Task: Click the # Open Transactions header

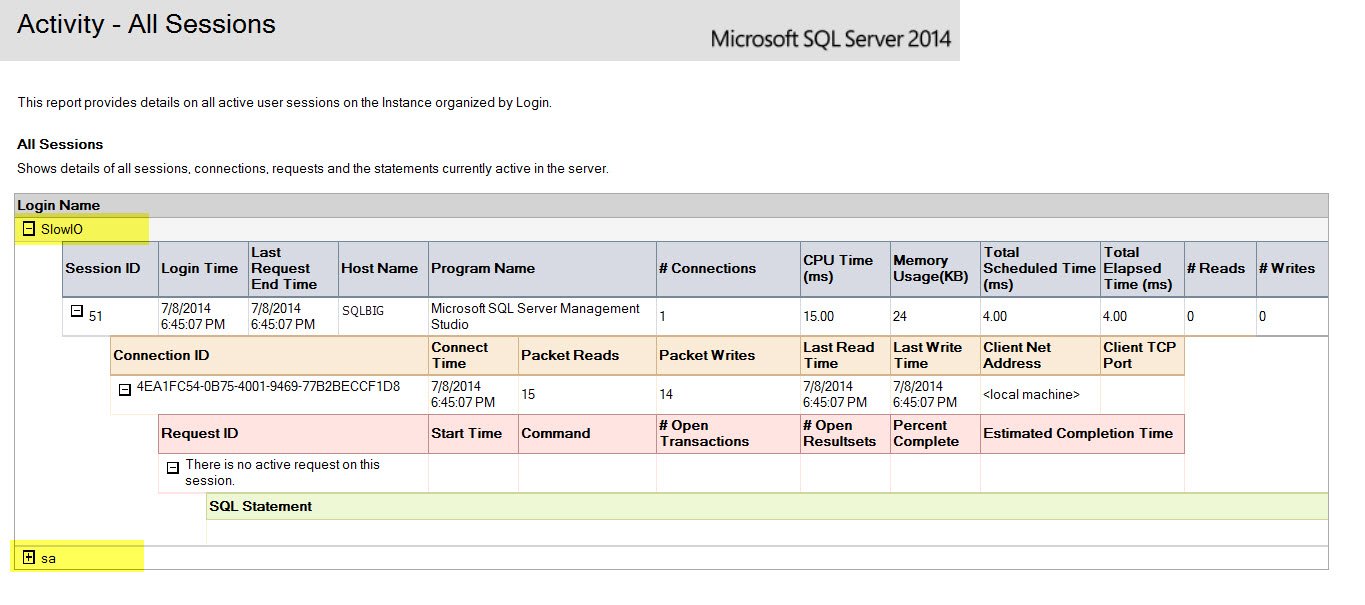Action: pyautogui.click(x=729, y=433)
